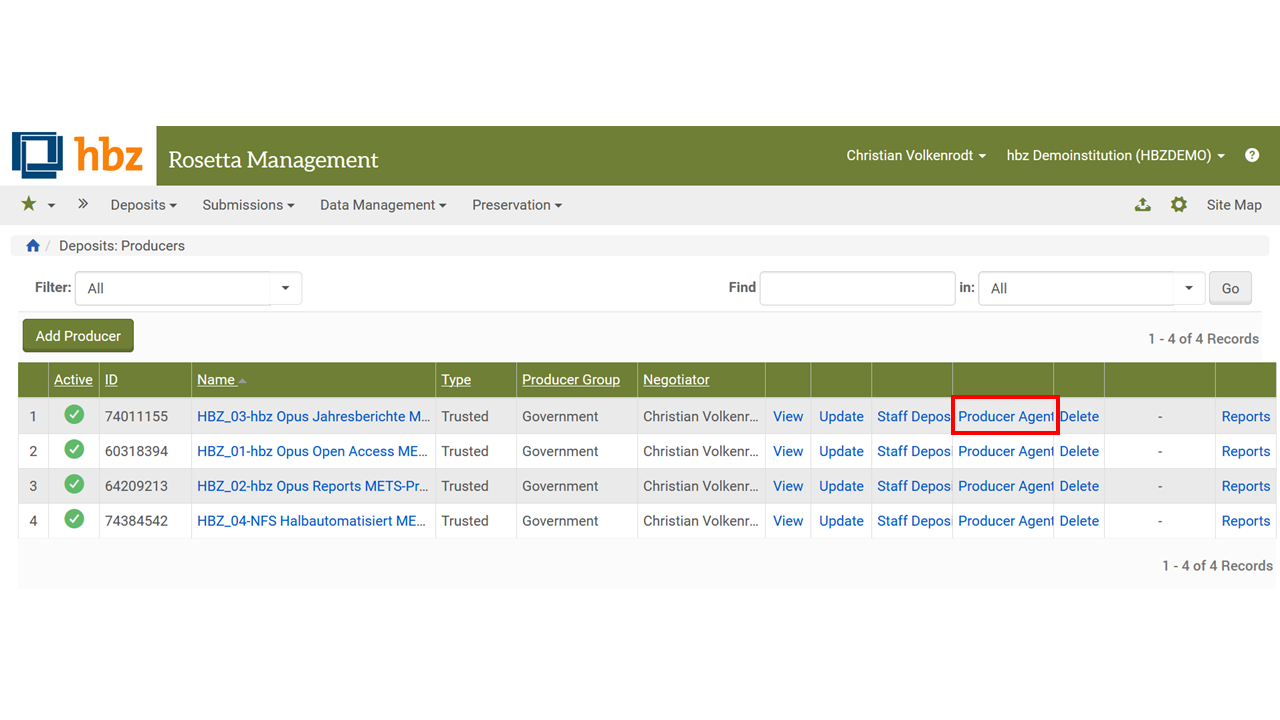Screen dimensions: 1280x720
Task: Click the Add Producer button
Action: [78, 336]
